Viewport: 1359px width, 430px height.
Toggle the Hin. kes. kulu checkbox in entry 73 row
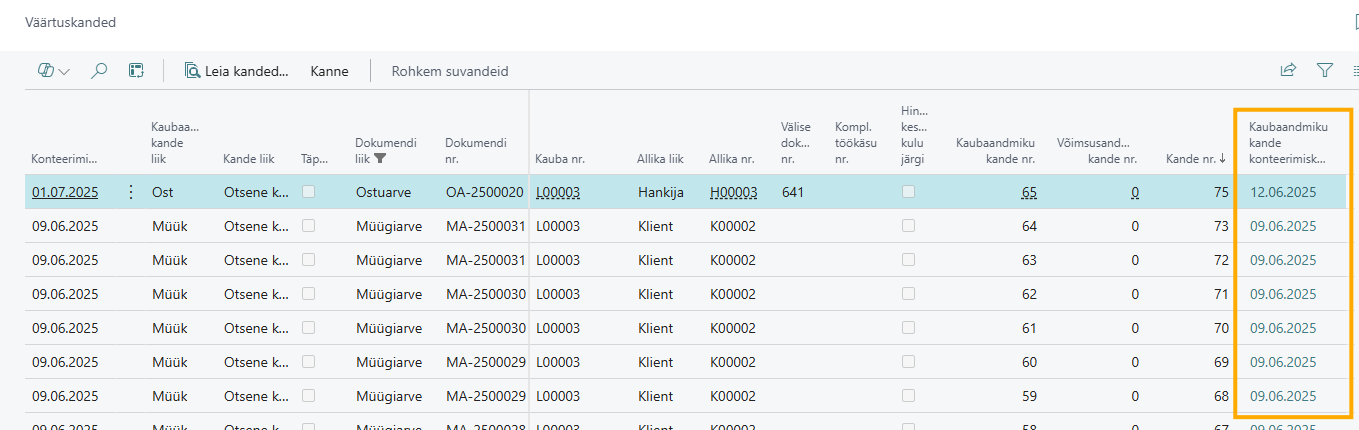click(x=908, y=226)
